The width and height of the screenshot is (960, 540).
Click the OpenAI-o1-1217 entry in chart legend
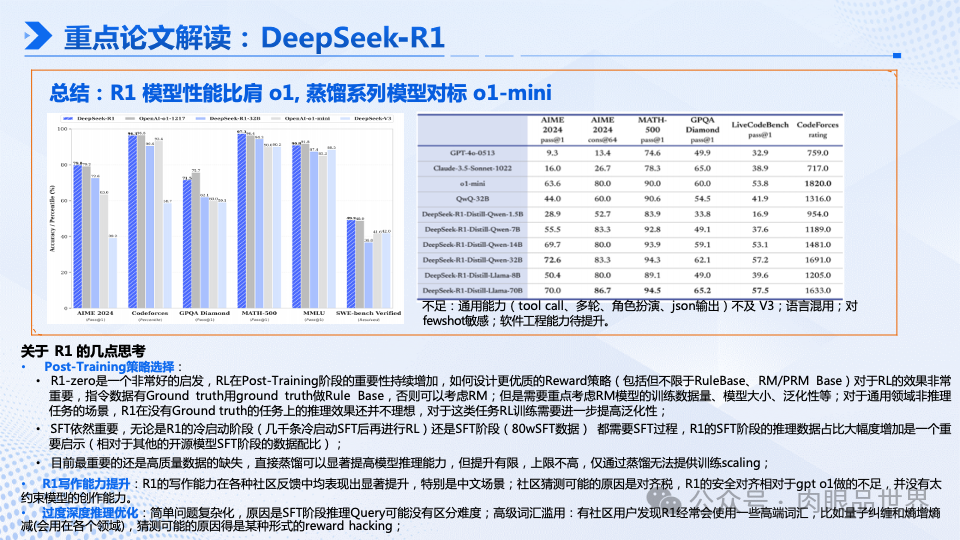point(156,118)
